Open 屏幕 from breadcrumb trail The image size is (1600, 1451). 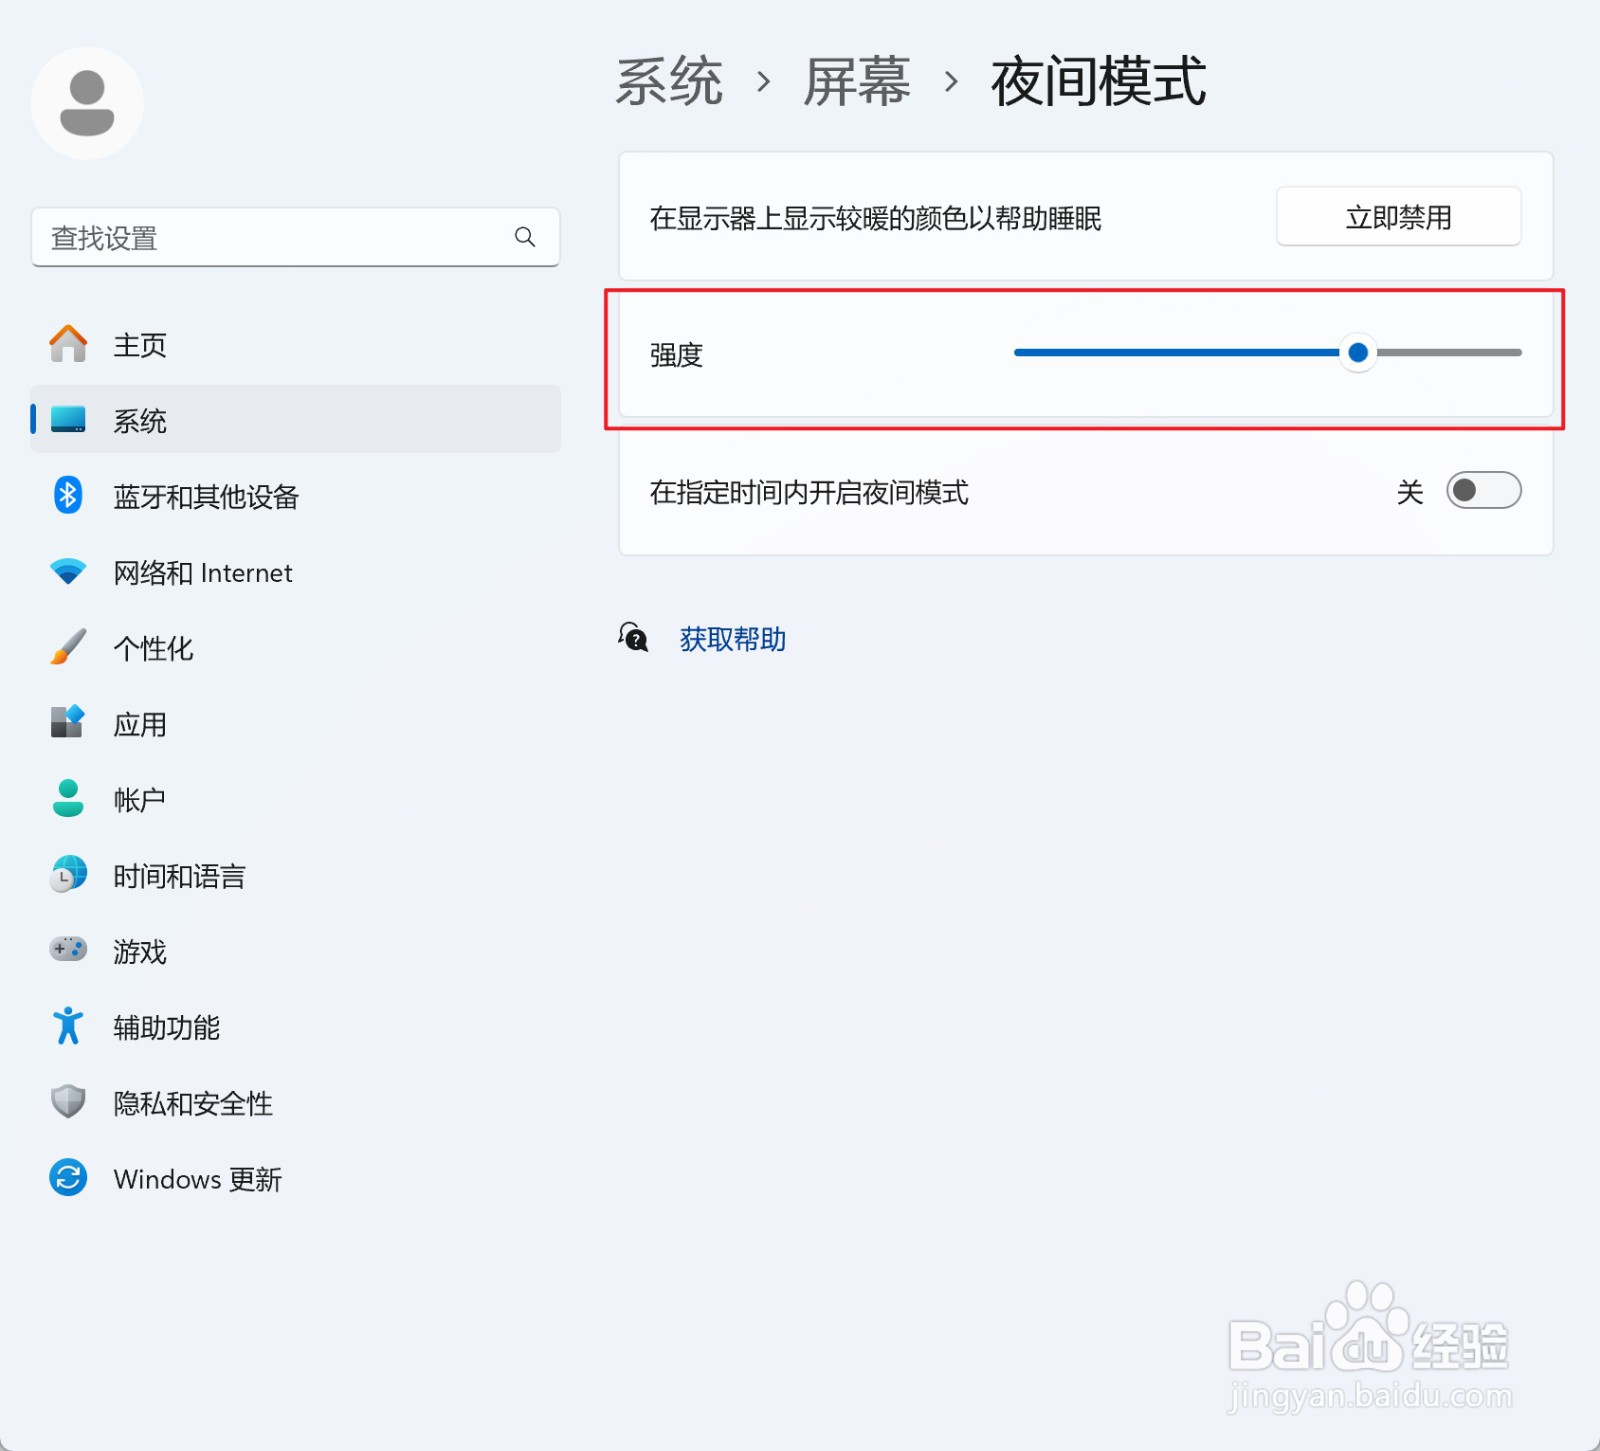point(855,80)
